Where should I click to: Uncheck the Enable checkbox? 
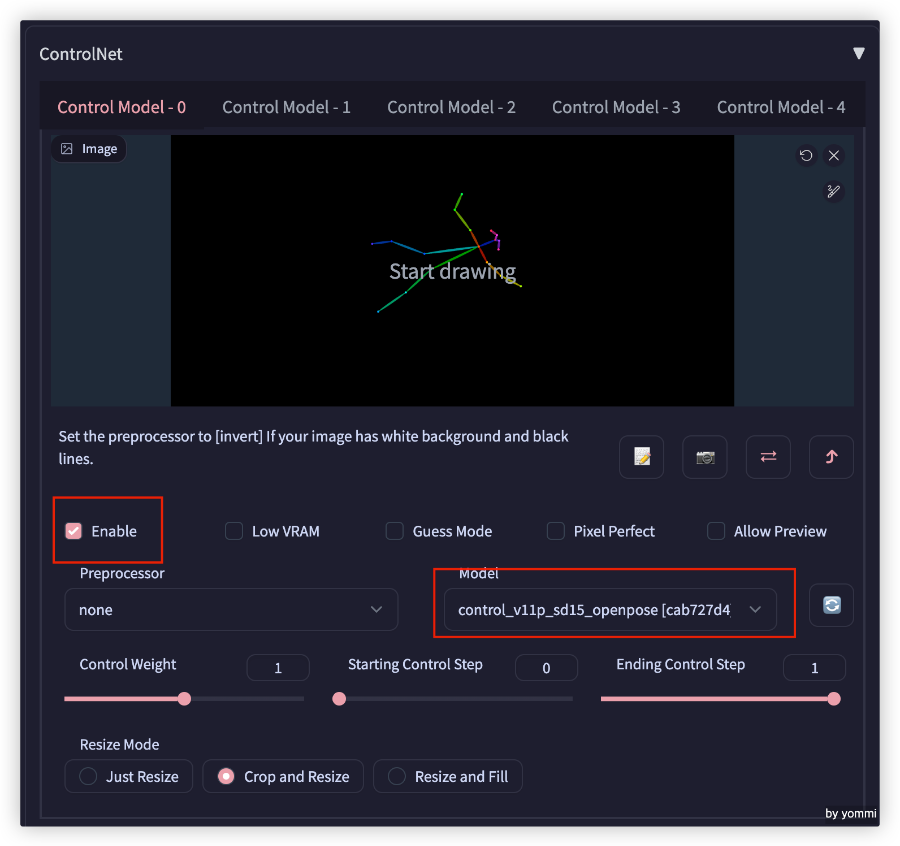73,531
